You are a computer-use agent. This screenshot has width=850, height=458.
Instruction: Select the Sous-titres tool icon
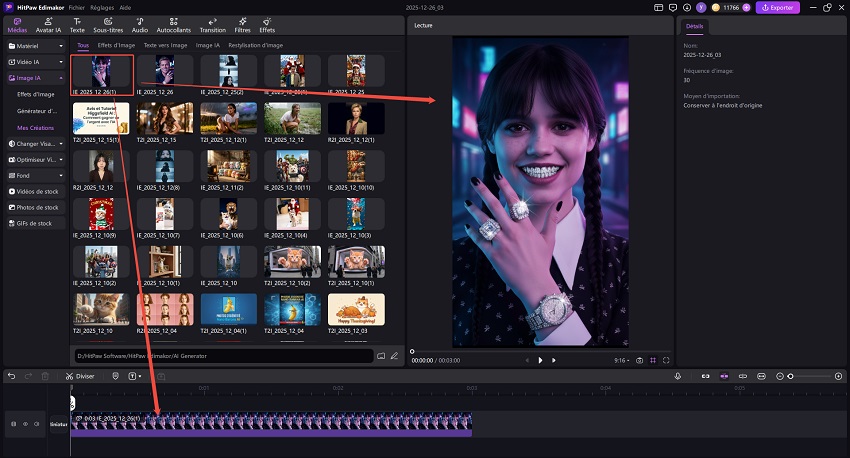[106, 24]
